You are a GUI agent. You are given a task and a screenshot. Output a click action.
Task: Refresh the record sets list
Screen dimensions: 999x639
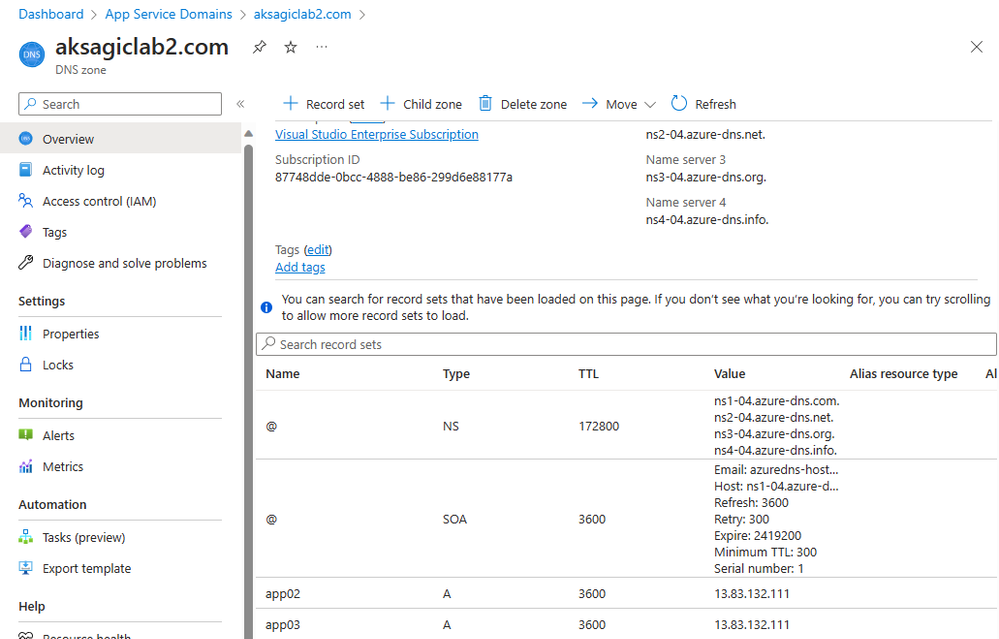tap(704, 104)
